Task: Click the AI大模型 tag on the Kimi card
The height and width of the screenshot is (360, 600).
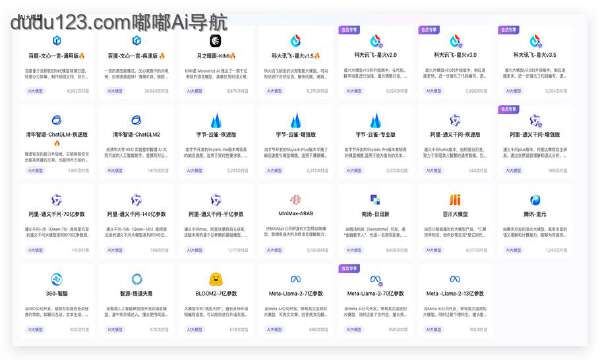Action: click(x=194, y=91)
